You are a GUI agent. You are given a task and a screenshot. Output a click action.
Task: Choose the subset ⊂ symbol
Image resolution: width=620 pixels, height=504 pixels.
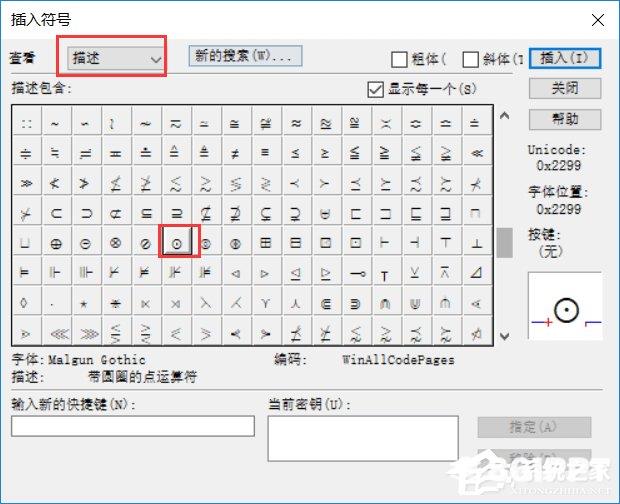click(56, 213)
